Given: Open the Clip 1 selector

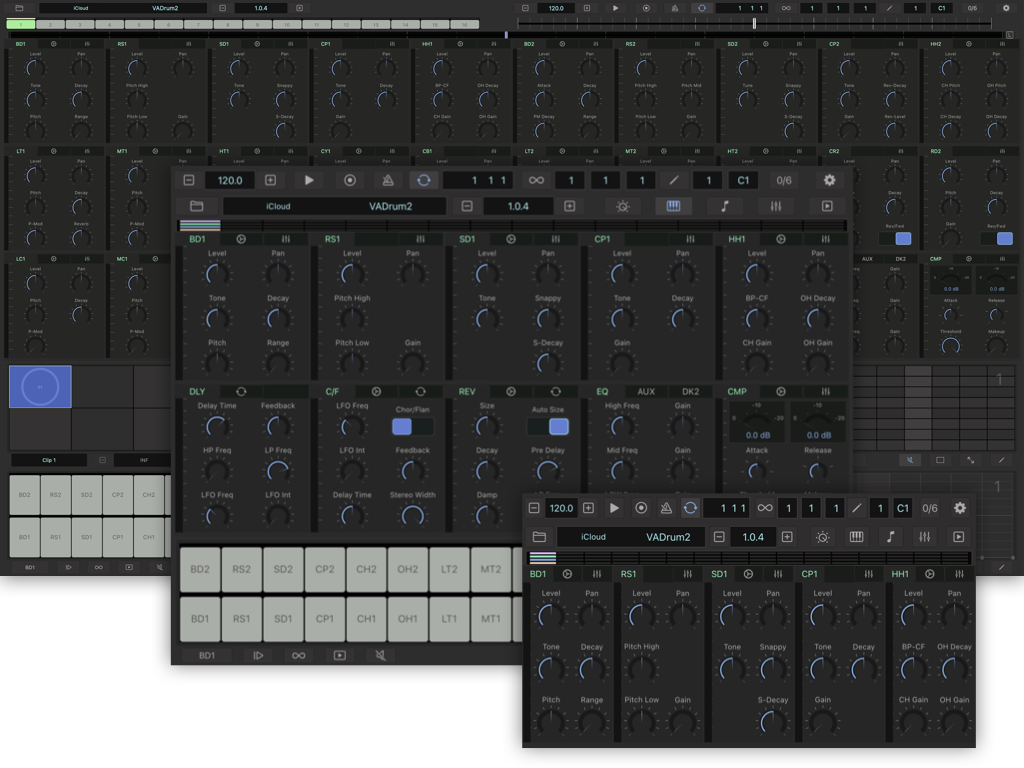Looking at the screenshot, I should point(50,460).
